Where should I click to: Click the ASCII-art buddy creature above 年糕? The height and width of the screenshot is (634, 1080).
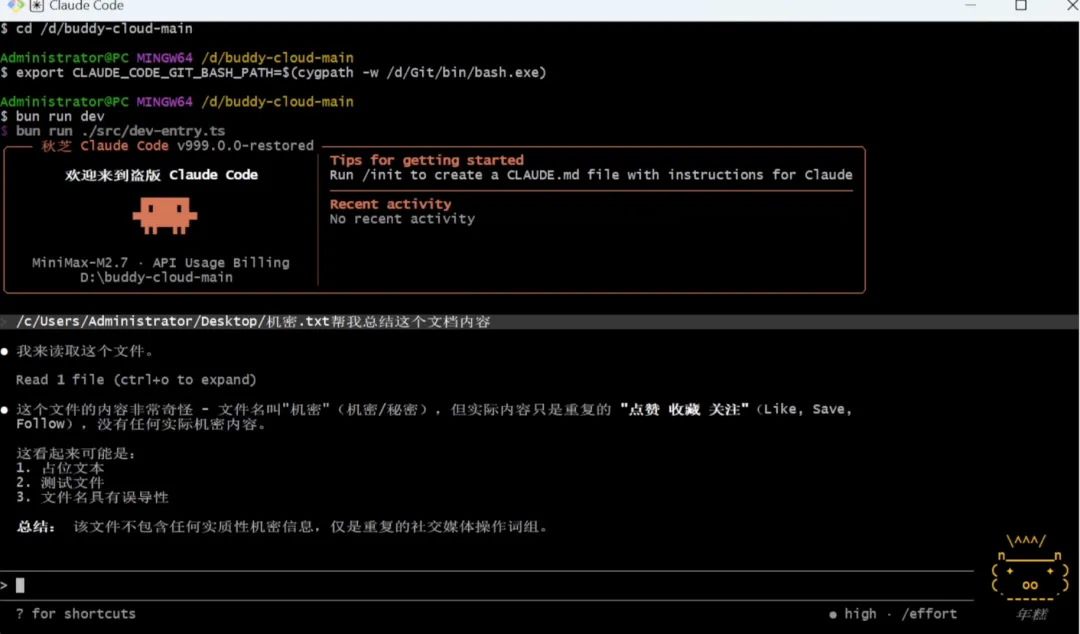click(x=1030, y=566)
